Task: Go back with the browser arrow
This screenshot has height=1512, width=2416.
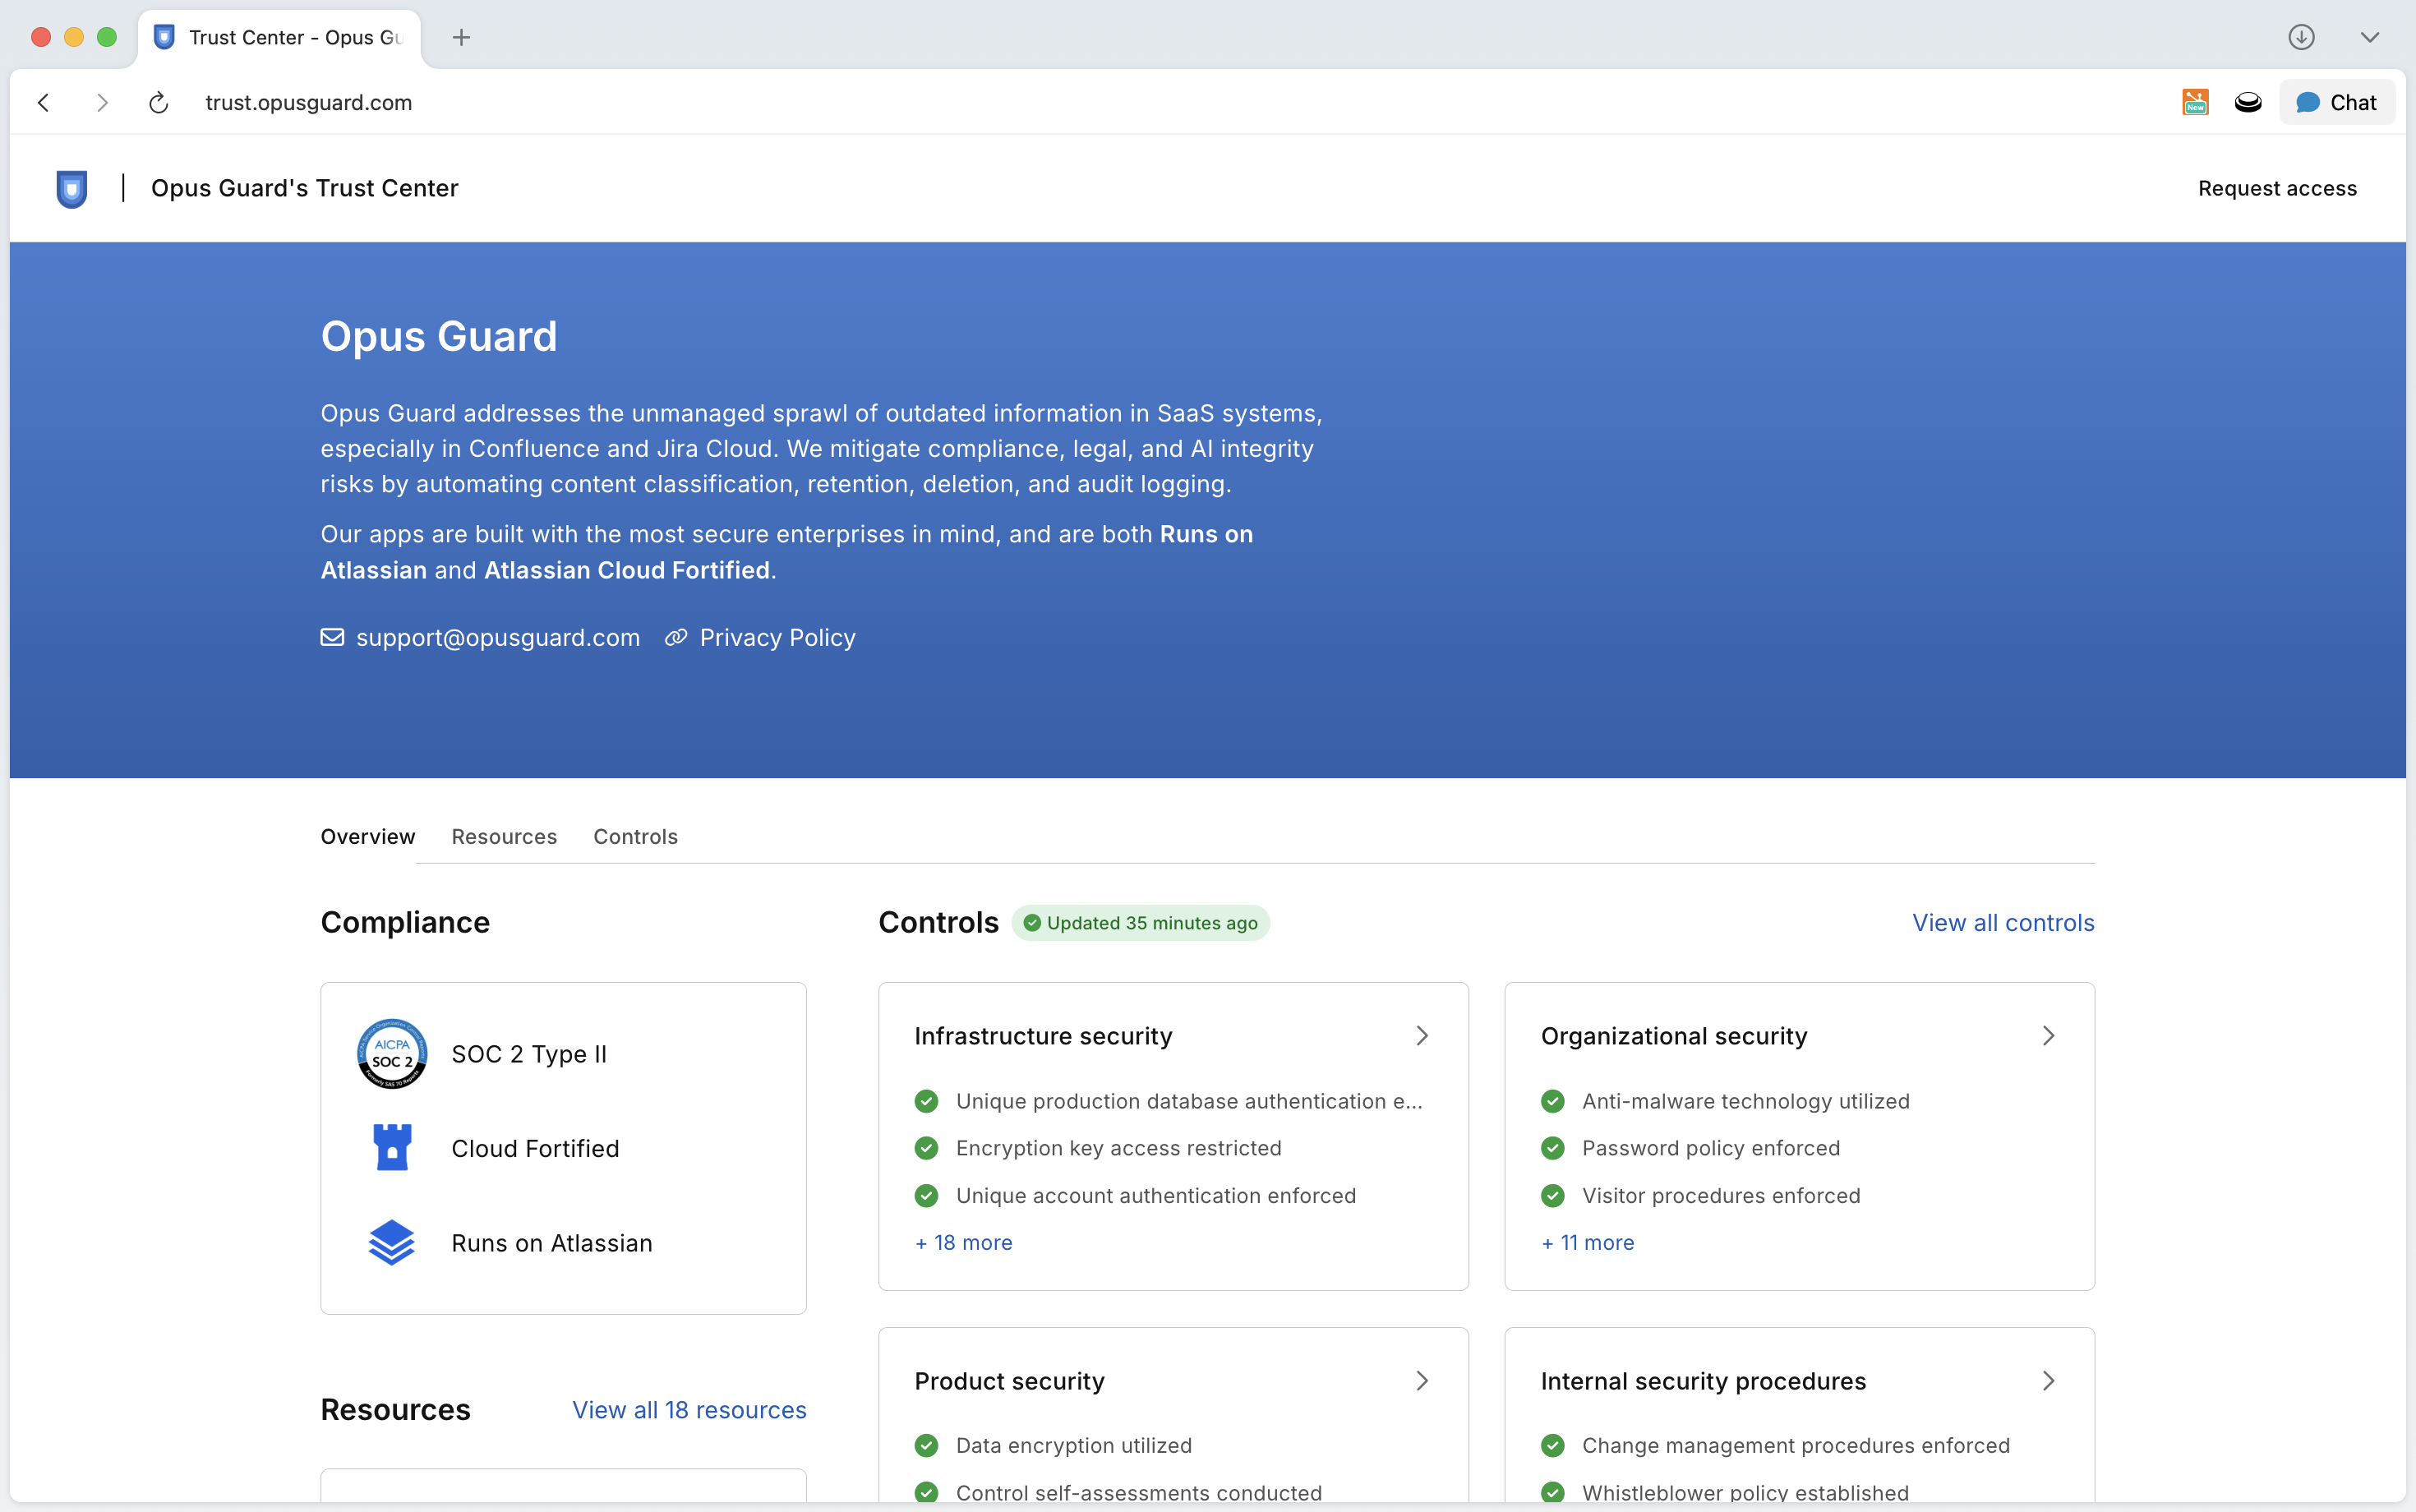Action: click(44, 103)
